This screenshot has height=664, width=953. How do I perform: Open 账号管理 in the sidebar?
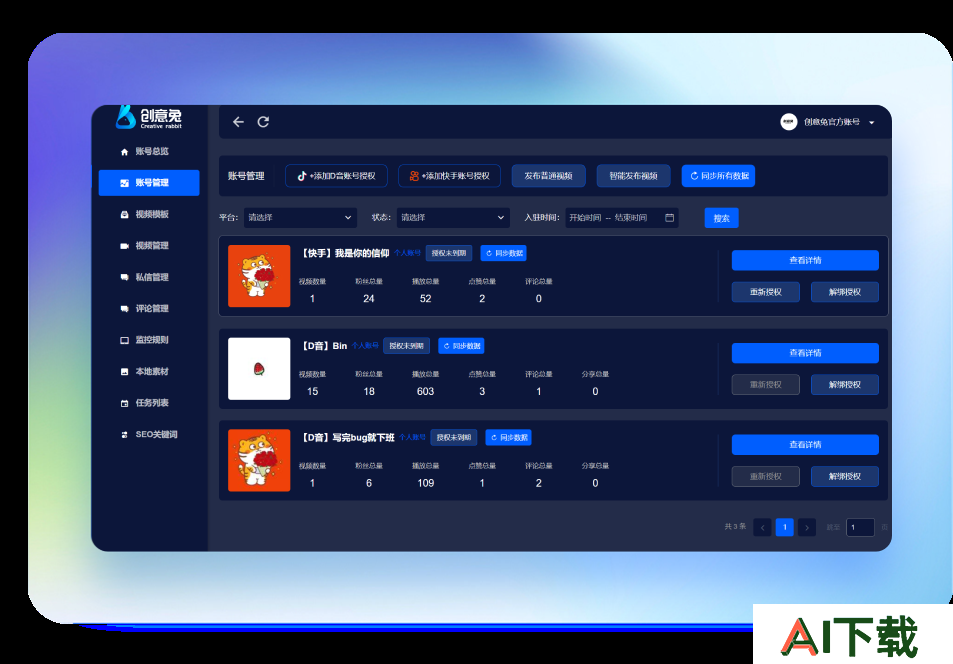tap(149, 183)
